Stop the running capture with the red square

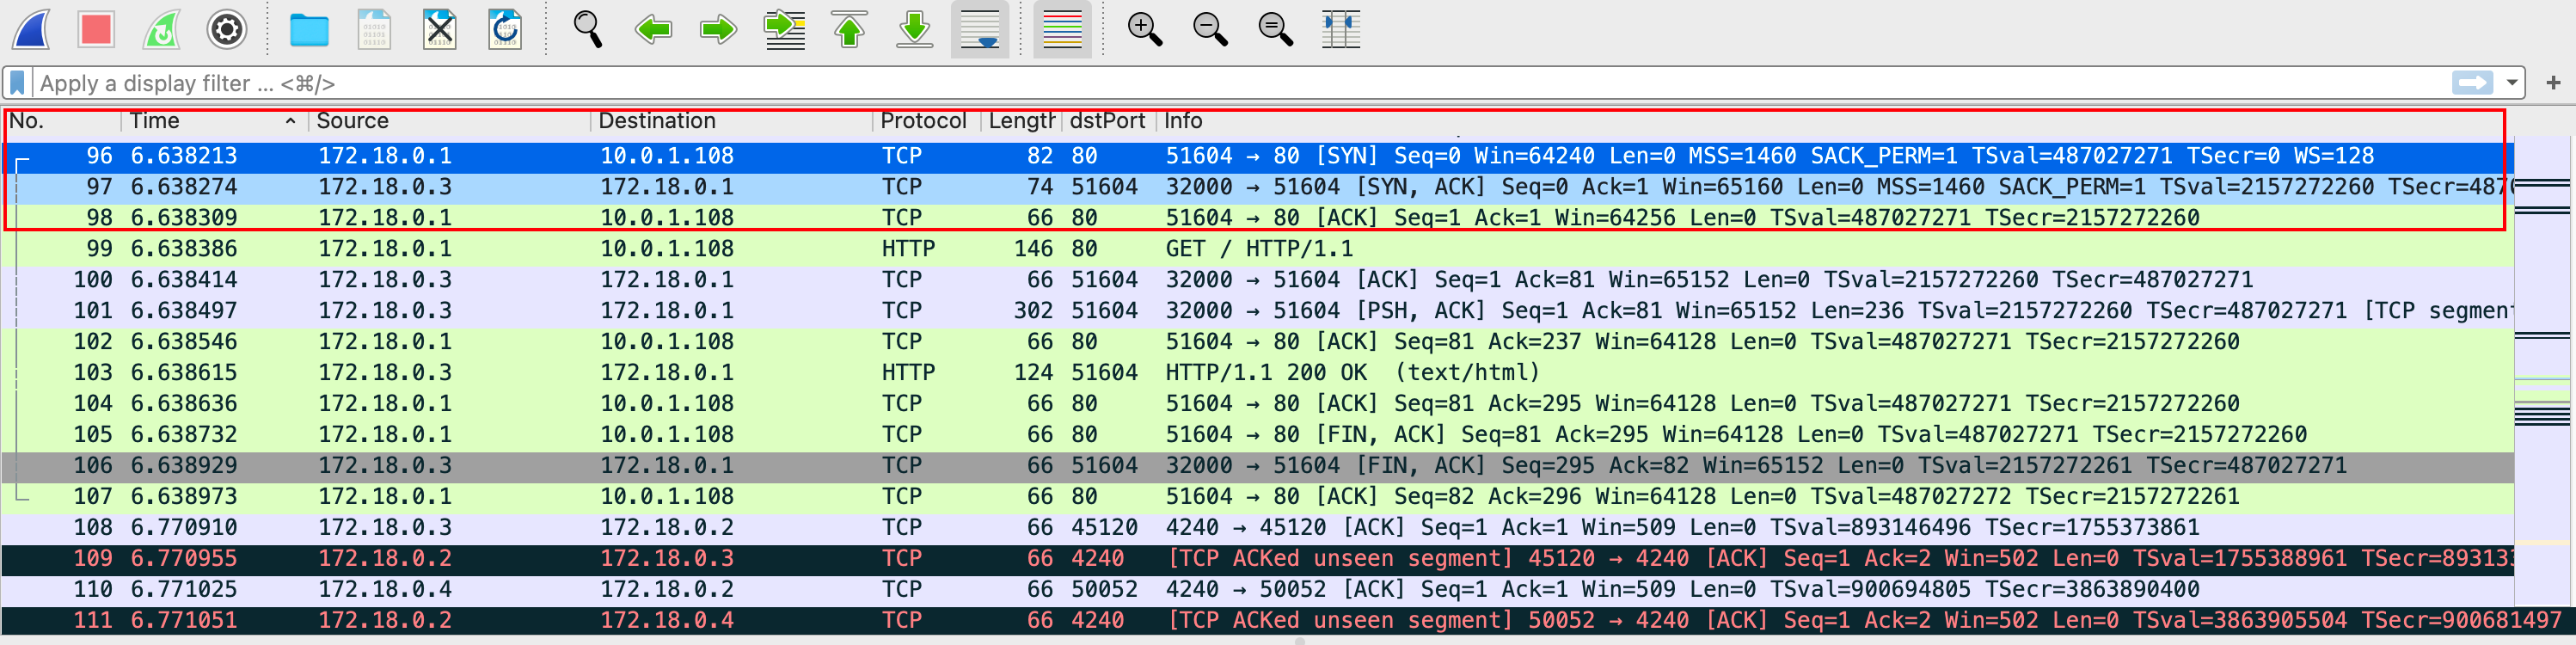(96, 29)
